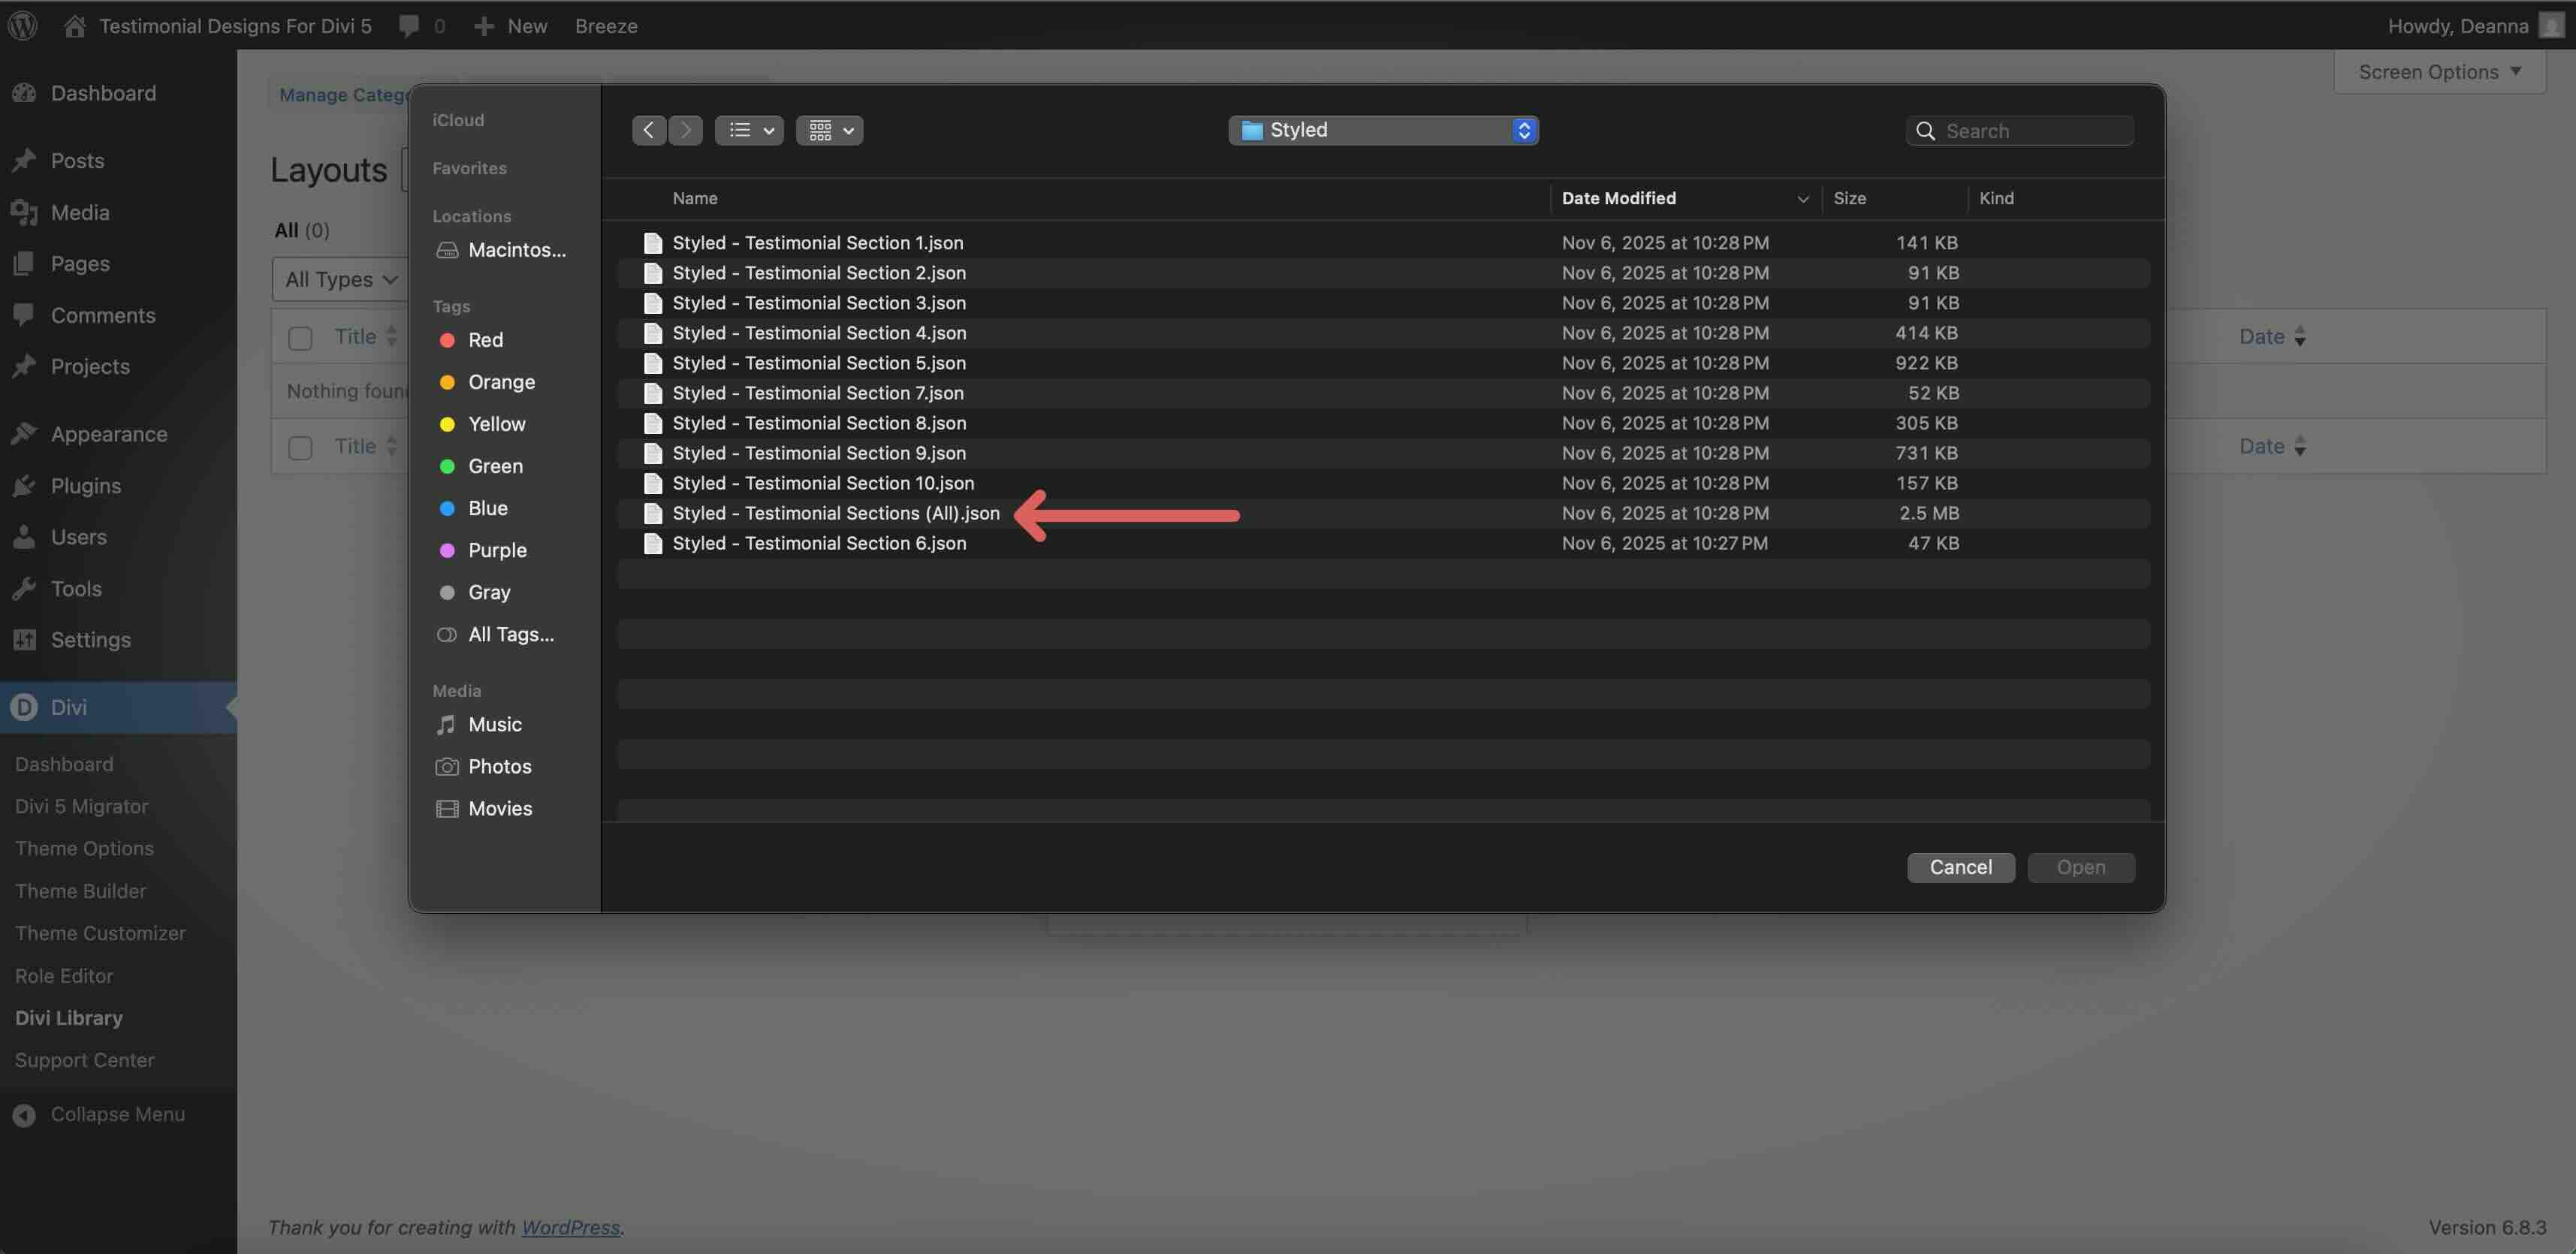
Task: Click the magnifier search icon
Action: pyautogui.click(x=1924, y=131)
